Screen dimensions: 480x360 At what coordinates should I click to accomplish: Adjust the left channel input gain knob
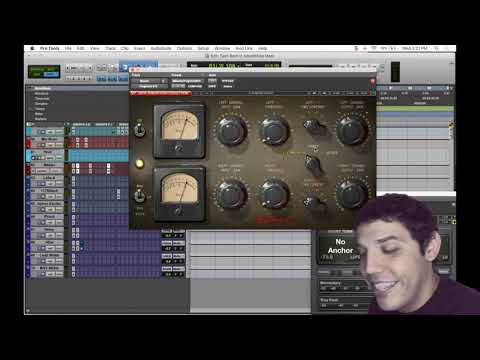[x=232, y=131]
